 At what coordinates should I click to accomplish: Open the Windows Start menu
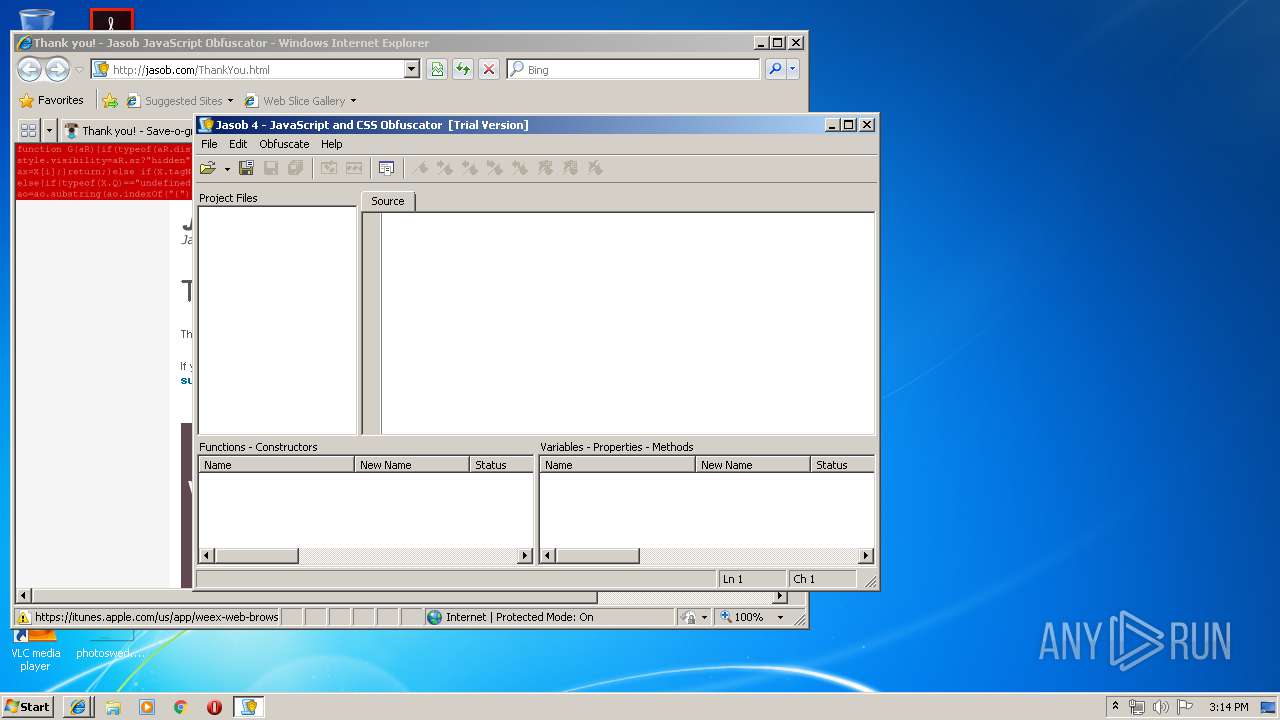point(27,706)
